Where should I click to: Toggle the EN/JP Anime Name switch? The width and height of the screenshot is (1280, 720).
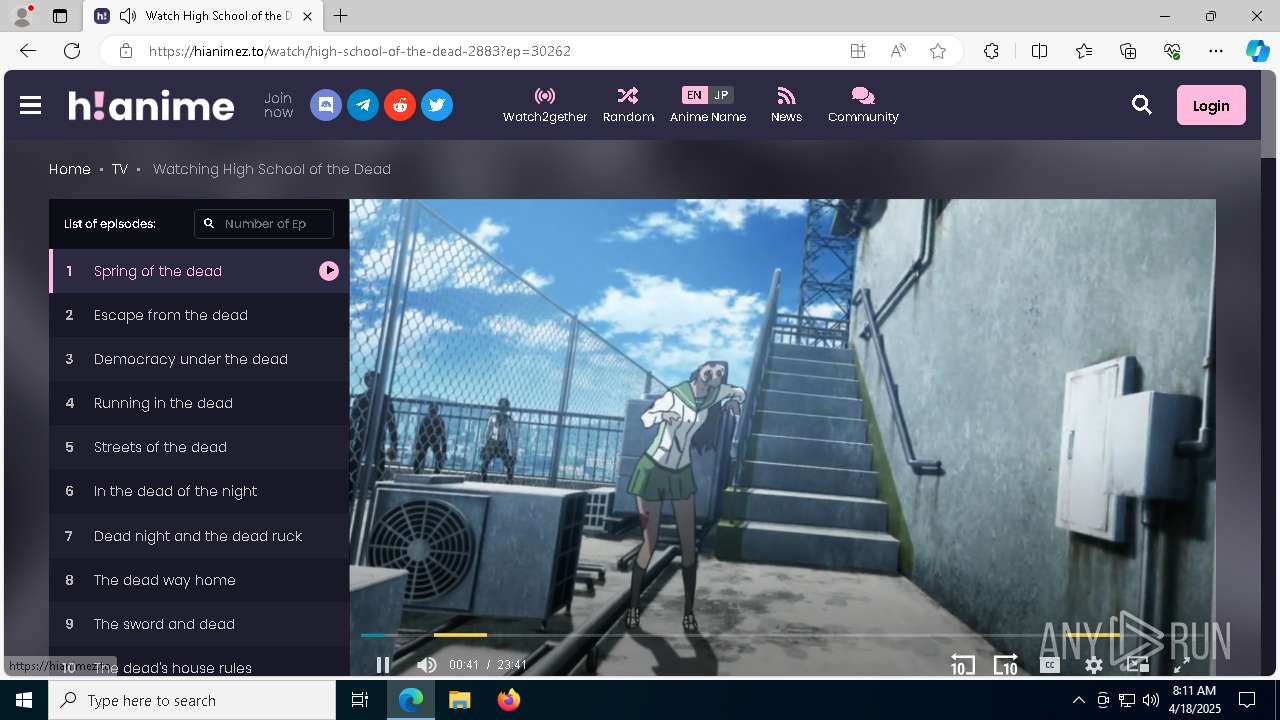(708, 95)
